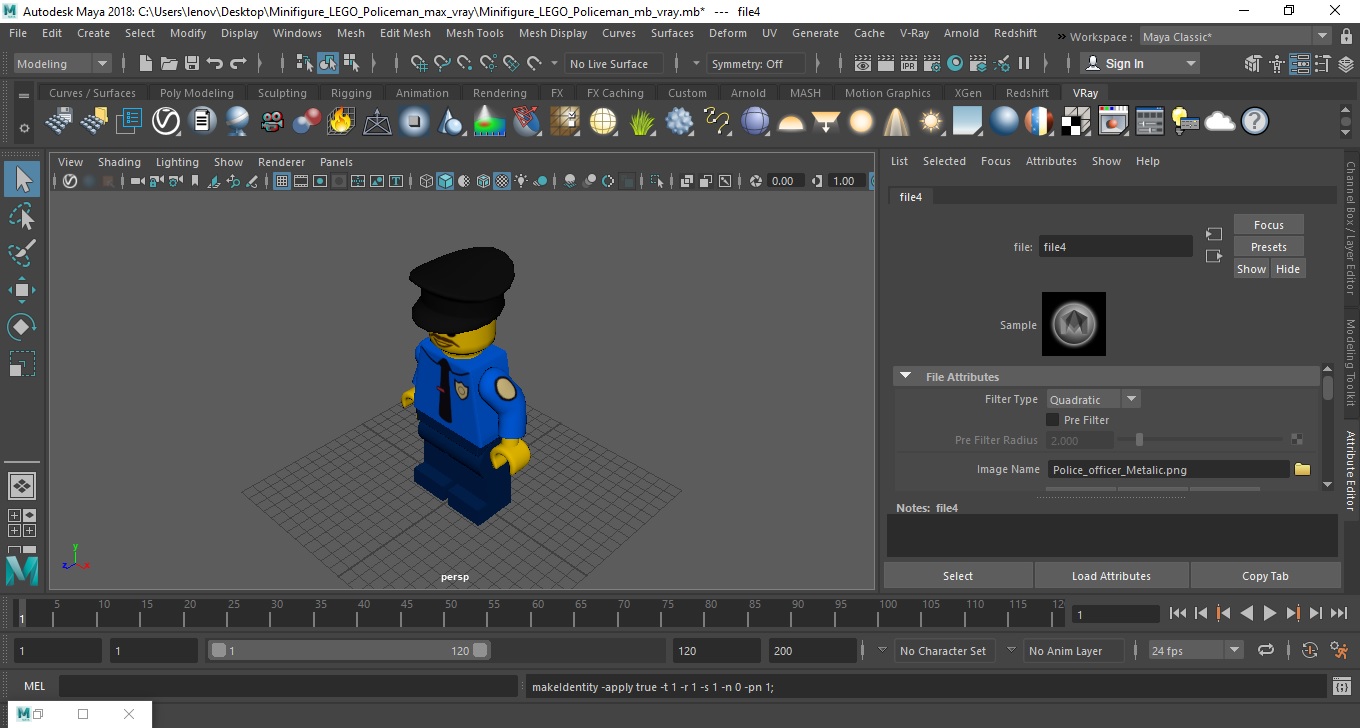Browse for Image Name file folder icon
The height and width of the screenshot is (728, 1360).
point(1302,469)
